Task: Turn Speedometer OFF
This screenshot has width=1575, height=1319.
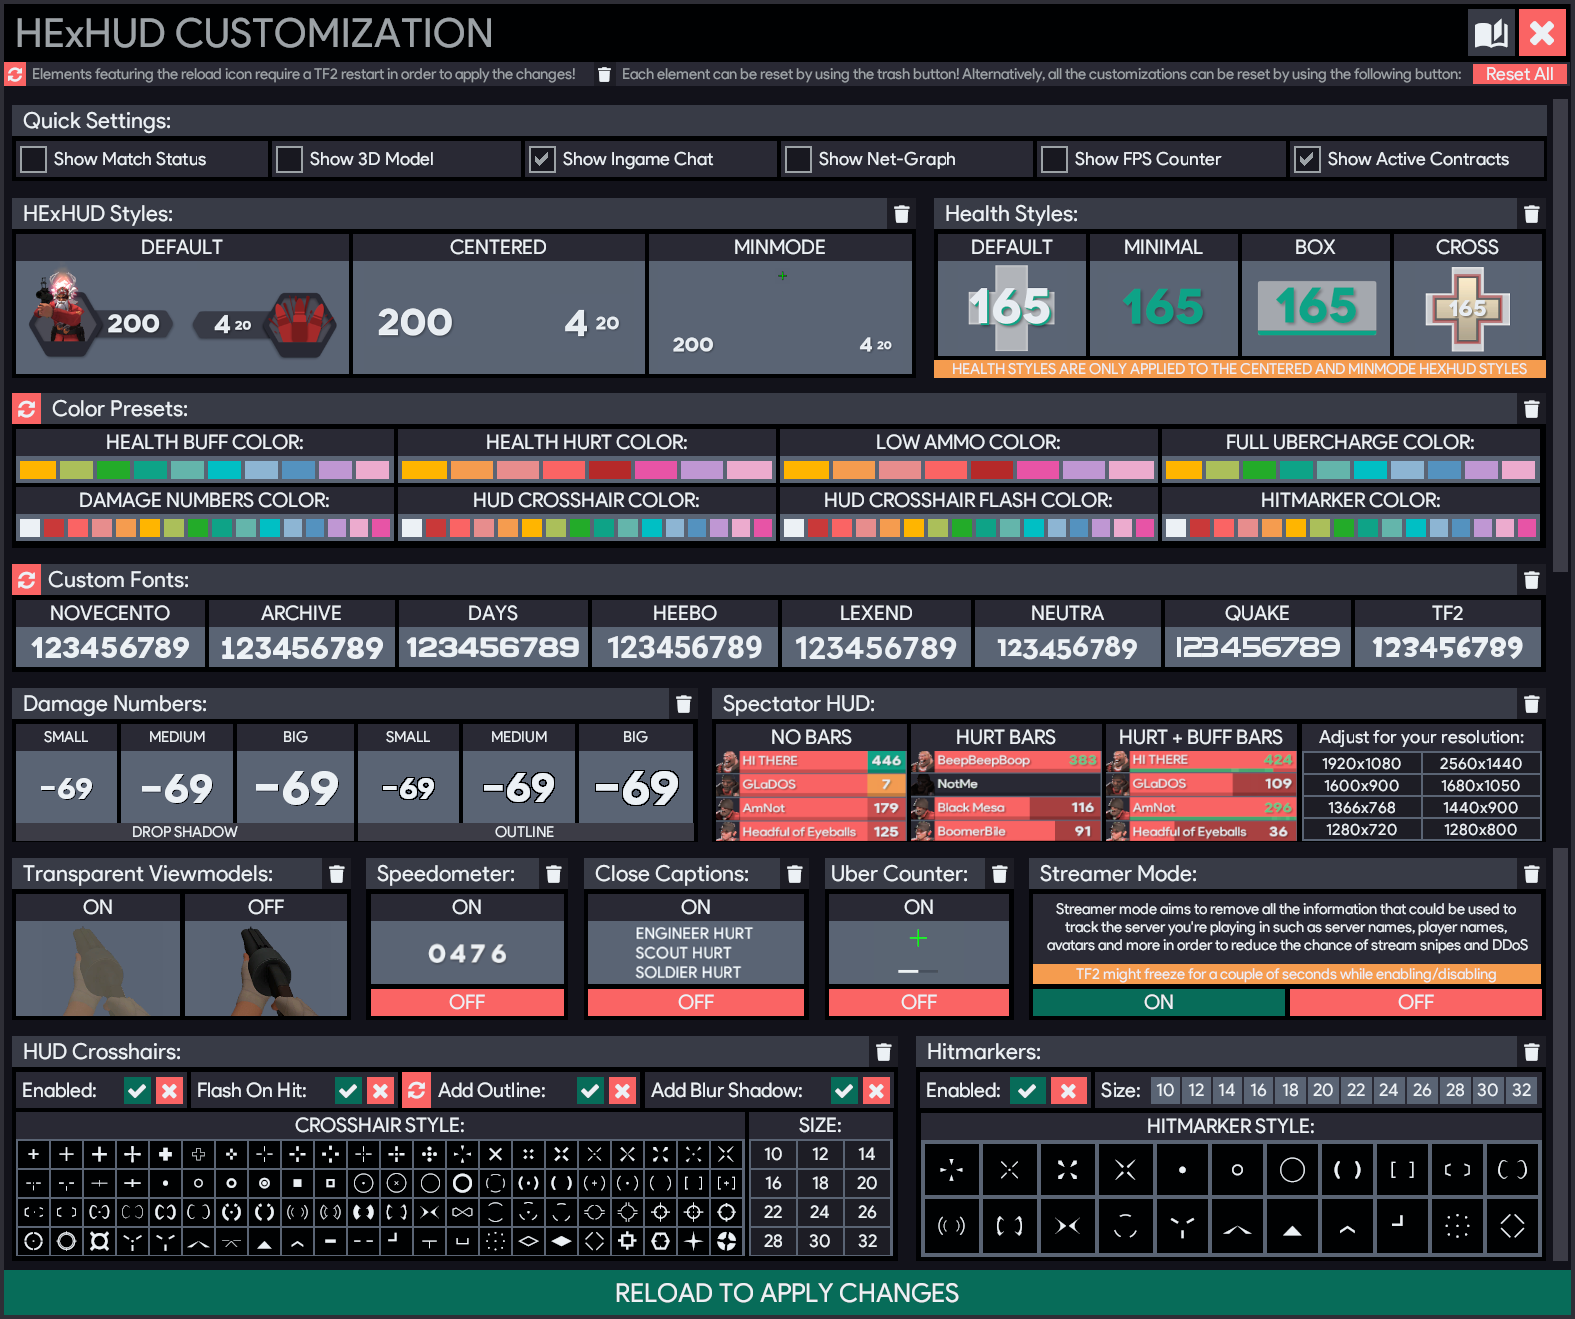Action: (x=467, y=1002)
